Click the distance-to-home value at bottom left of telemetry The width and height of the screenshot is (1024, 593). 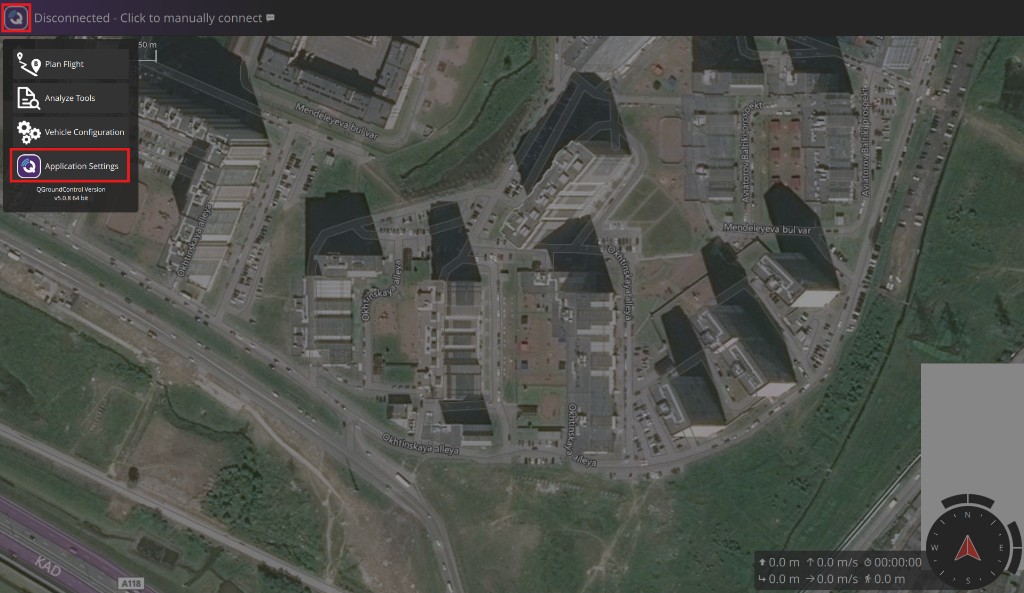[778, 579]
